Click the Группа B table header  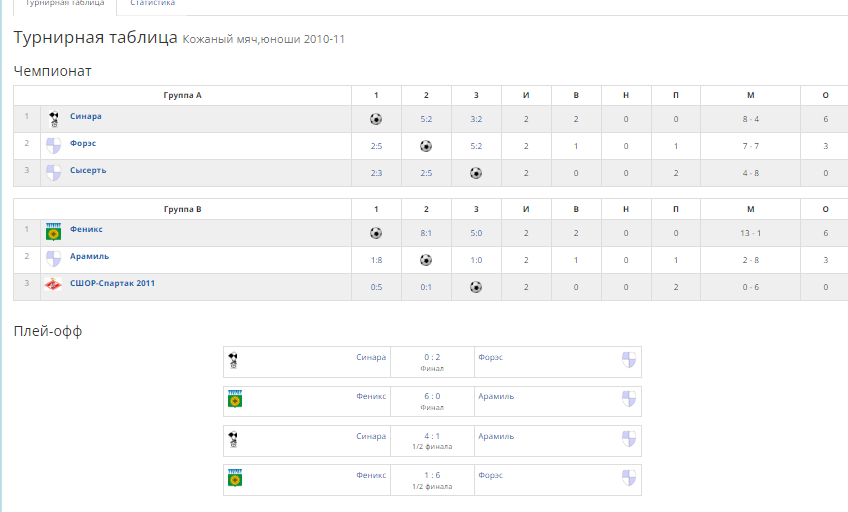[182, 209]
